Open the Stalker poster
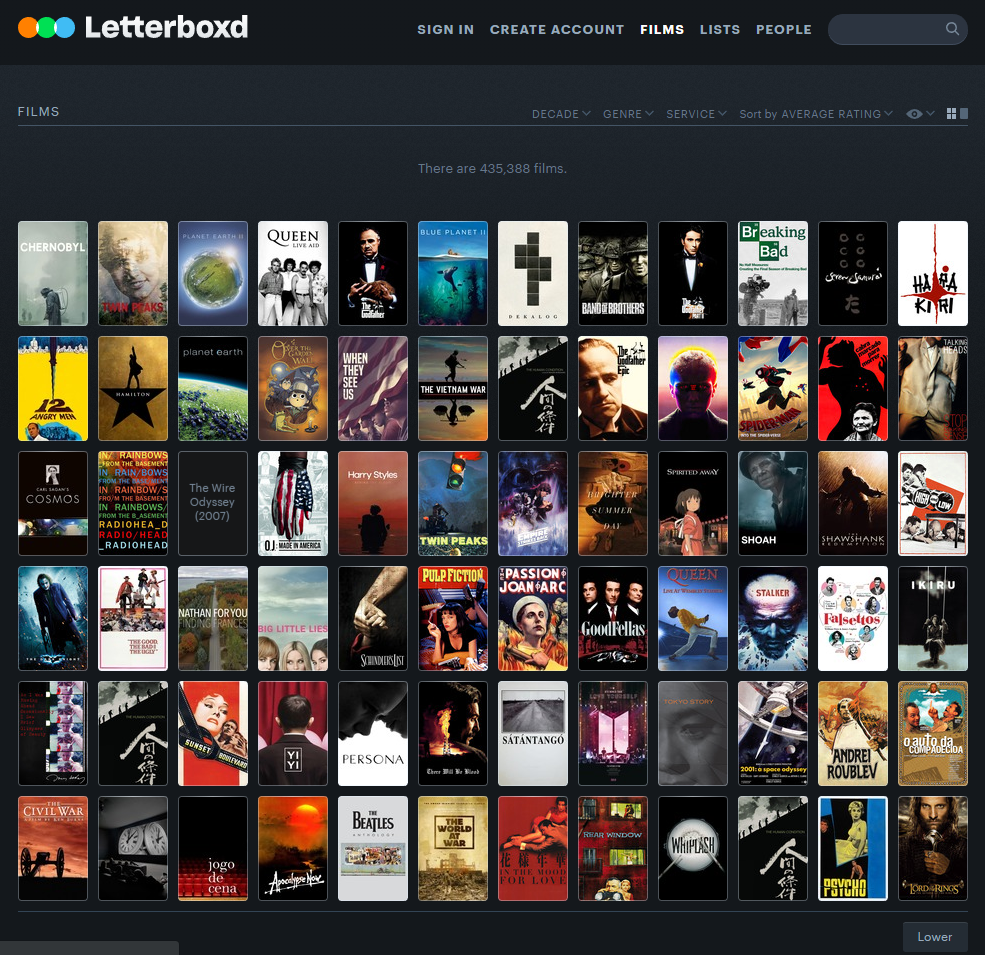Image resolution: width=985 pixels, height=955 pixels. tap(773, 618)
